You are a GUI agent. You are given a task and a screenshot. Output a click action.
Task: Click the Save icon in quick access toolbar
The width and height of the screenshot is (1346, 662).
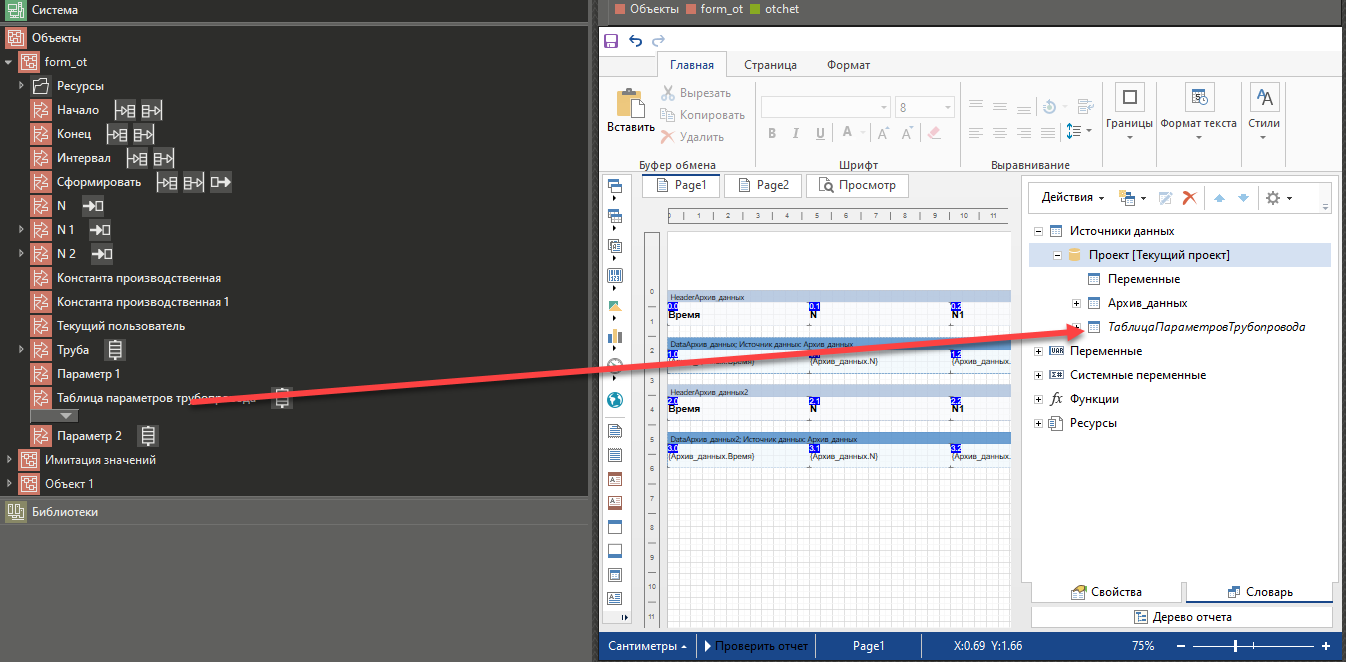[x=611, y=41]
